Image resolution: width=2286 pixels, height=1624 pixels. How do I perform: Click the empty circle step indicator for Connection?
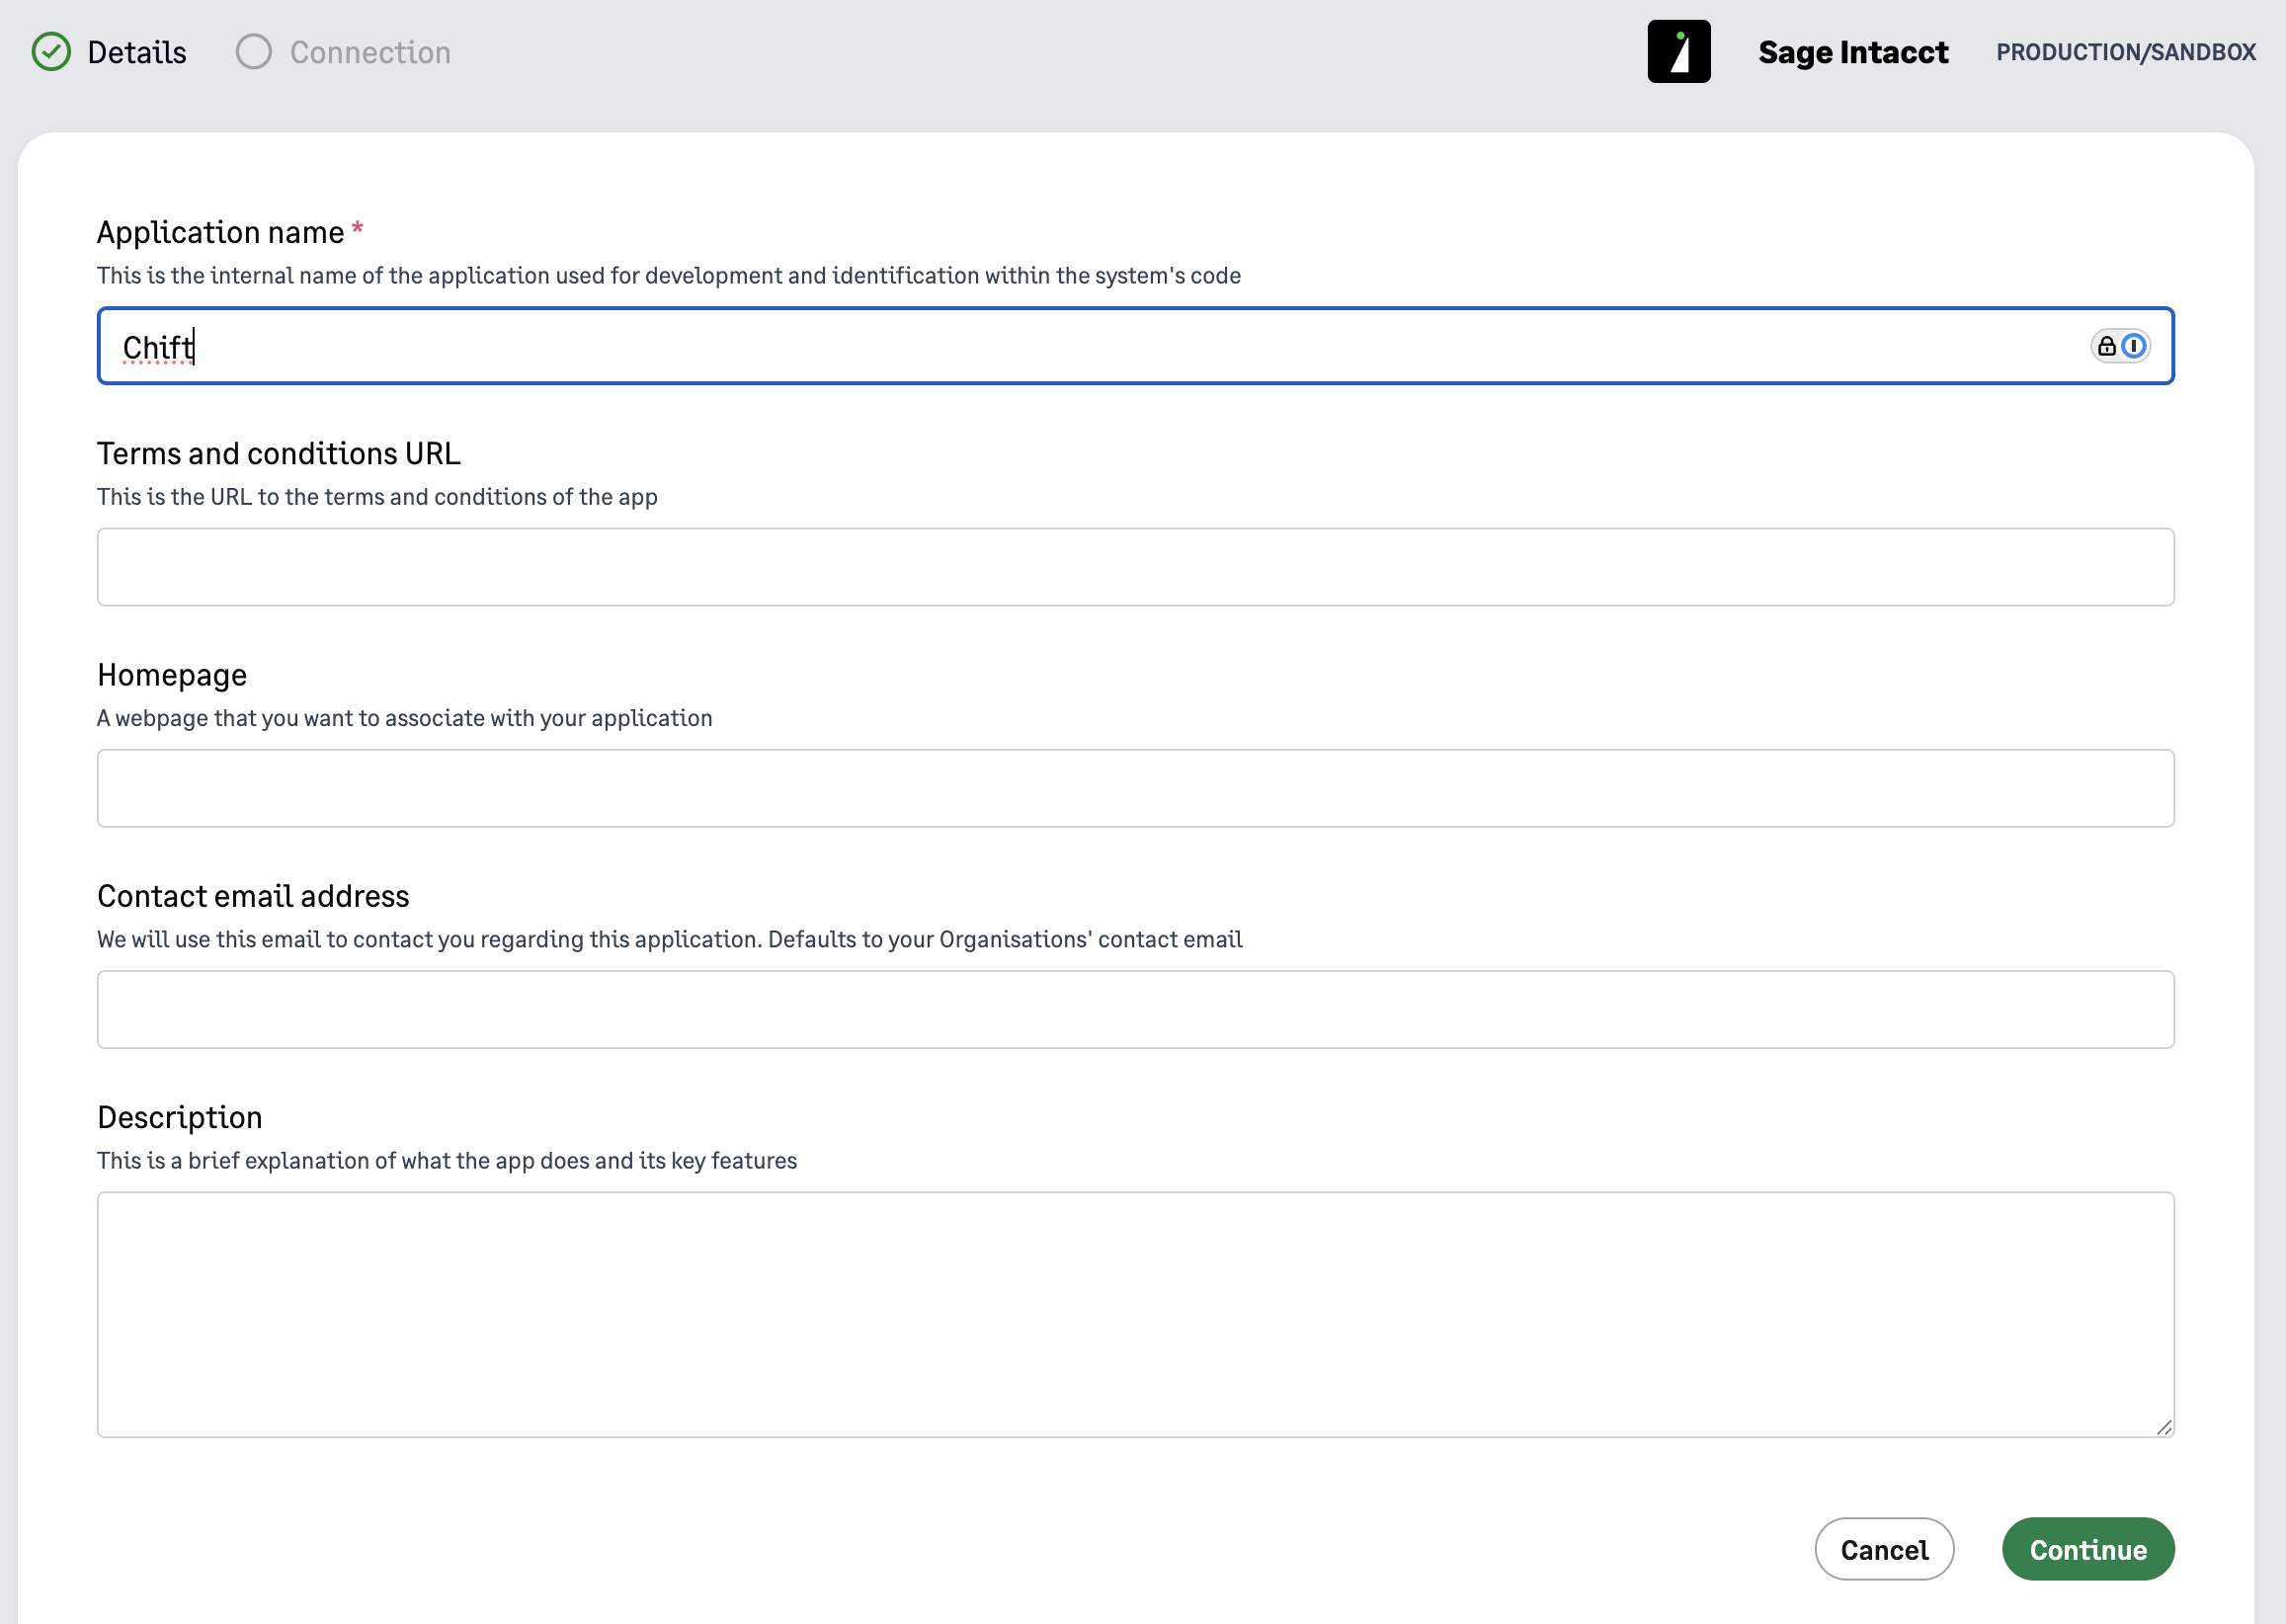coord(254,52)
